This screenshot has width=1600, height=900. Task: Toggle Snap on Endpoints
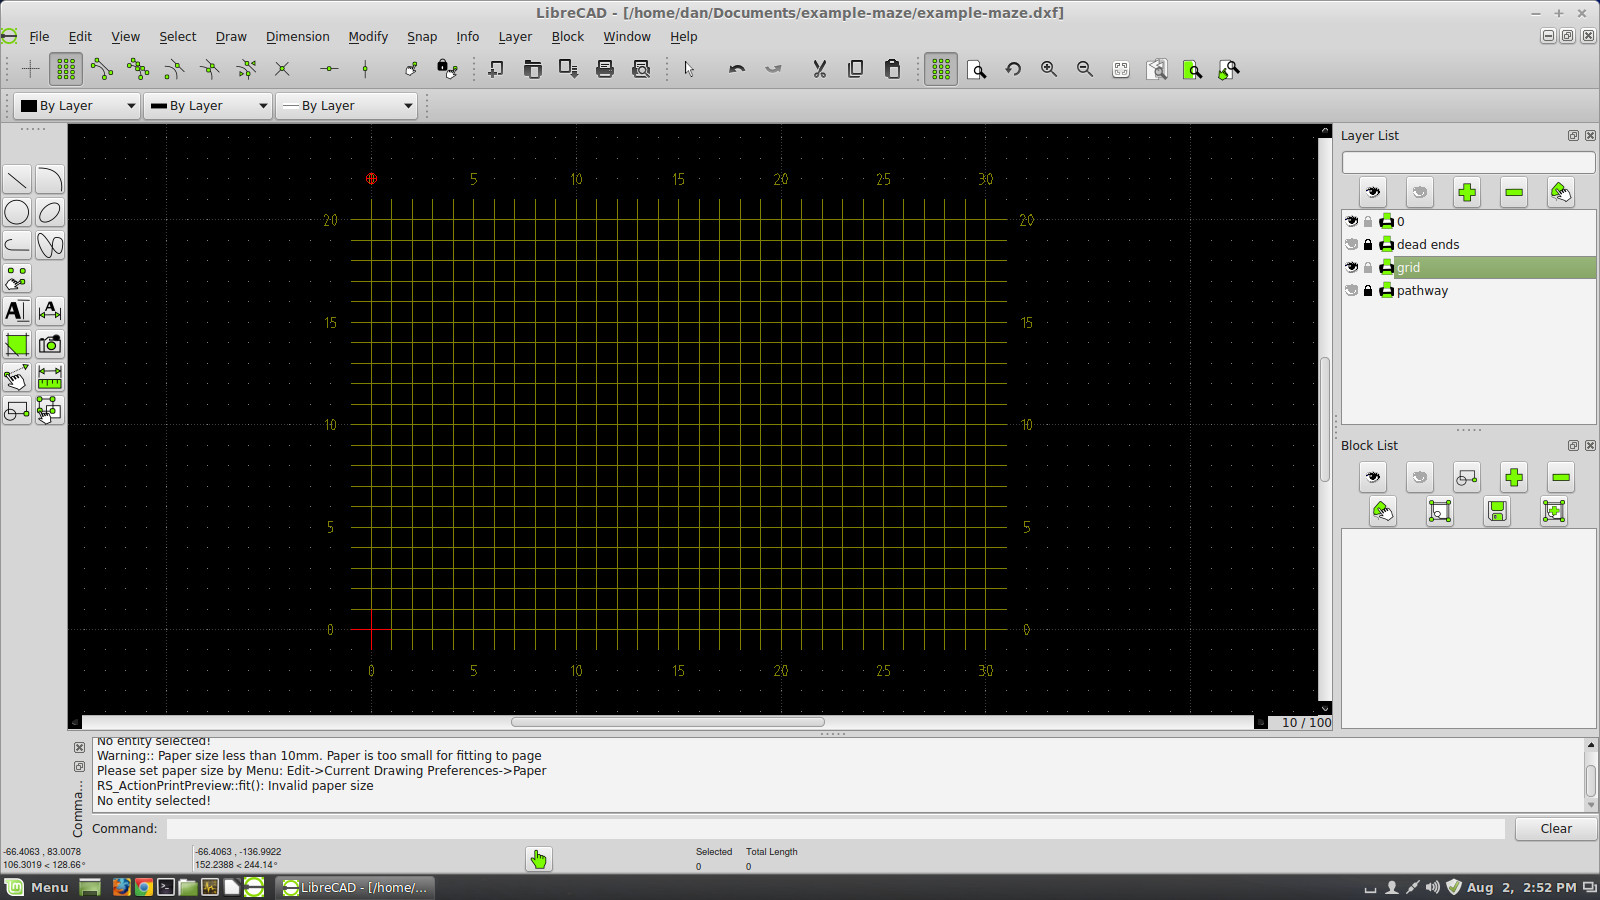pos(102,69)
